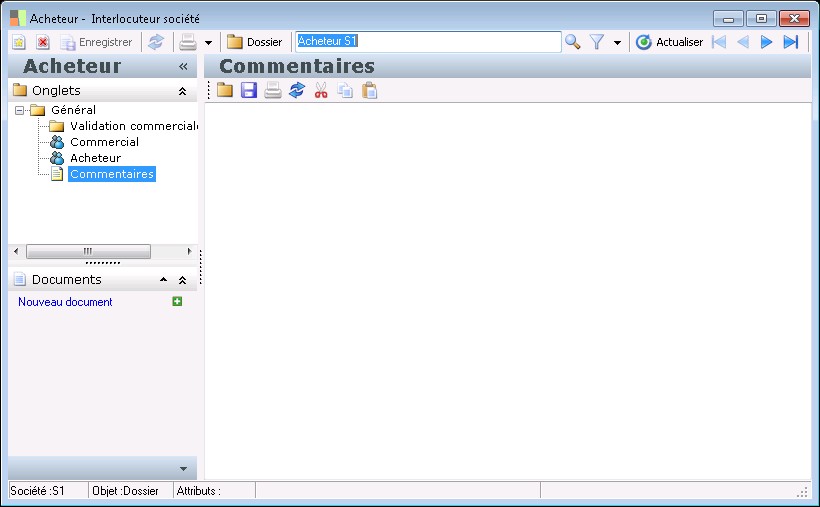Select the Acheteur tree item
The width and height of the screenshot is (820, 507).
[96, 158]
